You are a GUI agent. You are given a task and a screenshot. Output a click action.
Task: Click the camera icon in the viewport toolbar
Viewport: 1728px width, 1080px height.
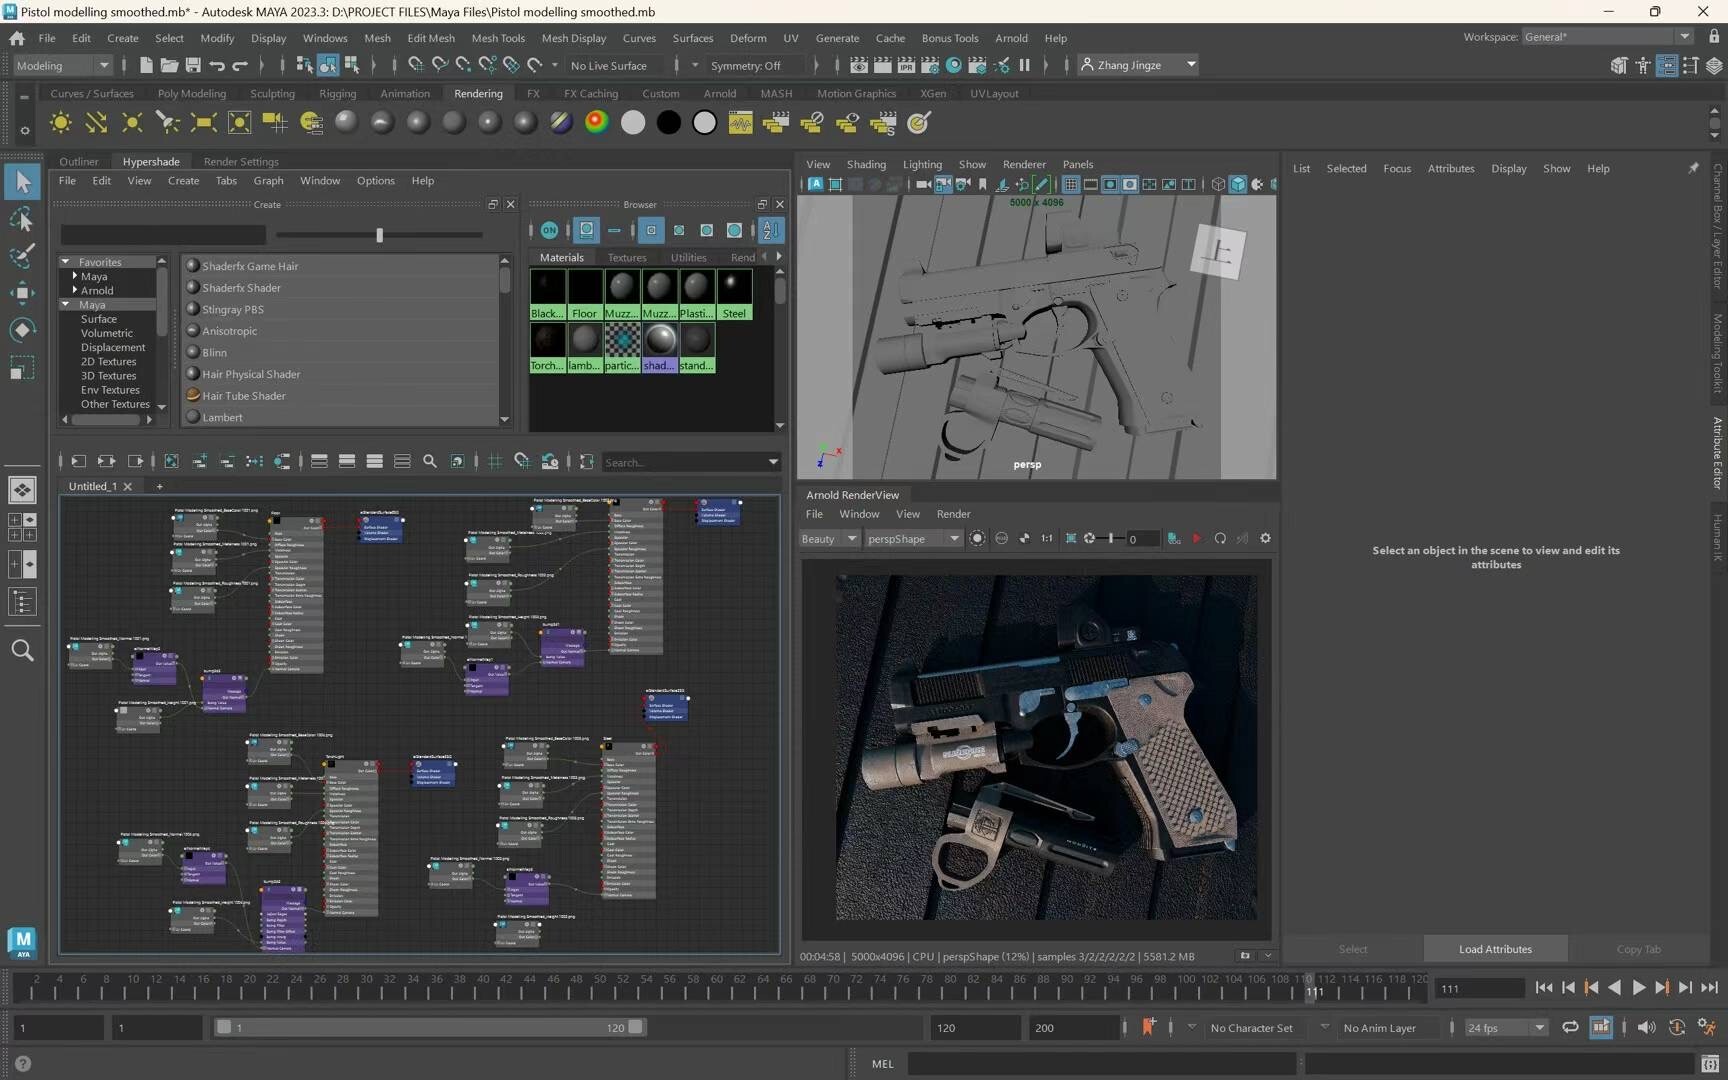[921, 184]
